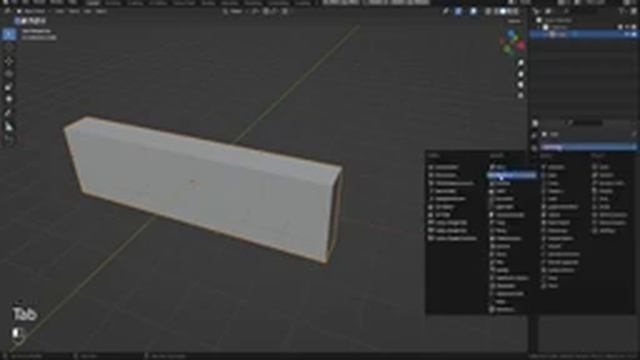Image resolution: width=640 pixels, height=360 pixels.
Task: Choose the Wireframe modifier entry
Action: point(504,310)
